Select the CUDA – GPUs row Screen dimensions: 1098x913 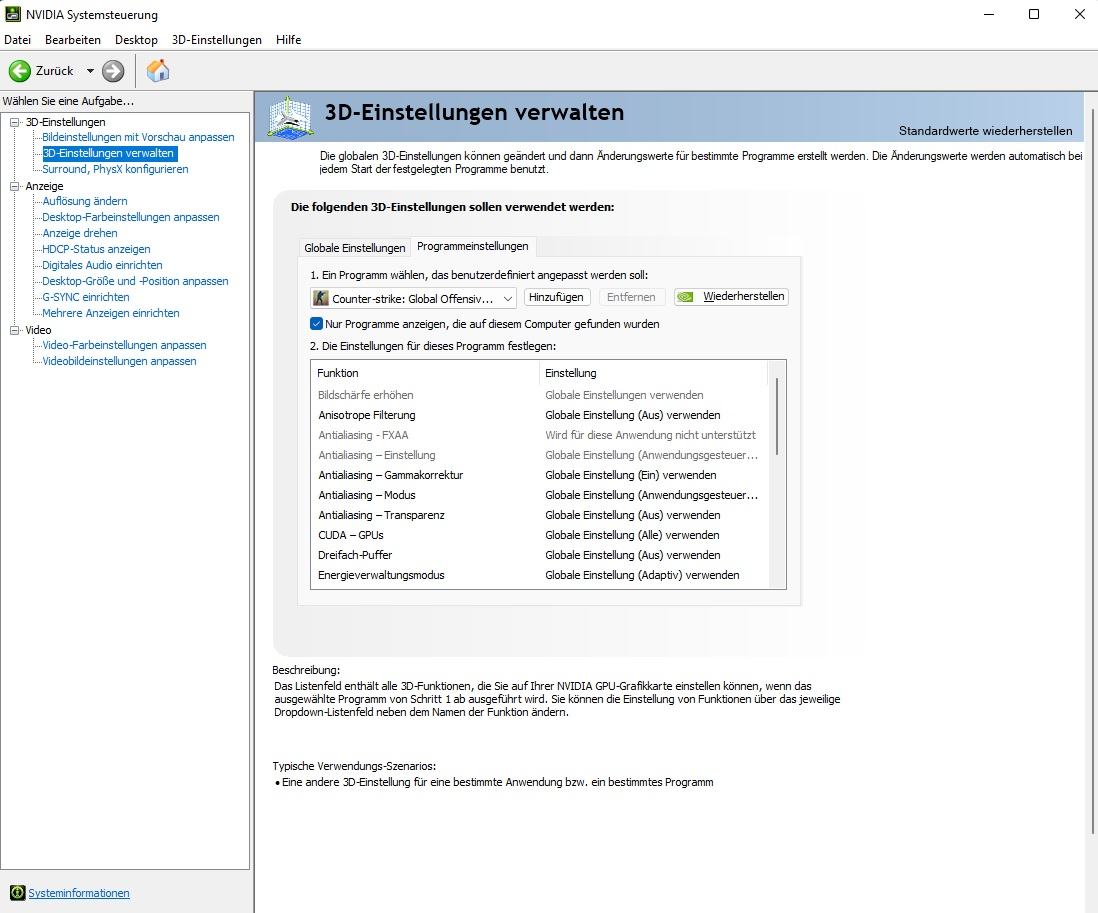pyautogui.click(x=540, y=535)
